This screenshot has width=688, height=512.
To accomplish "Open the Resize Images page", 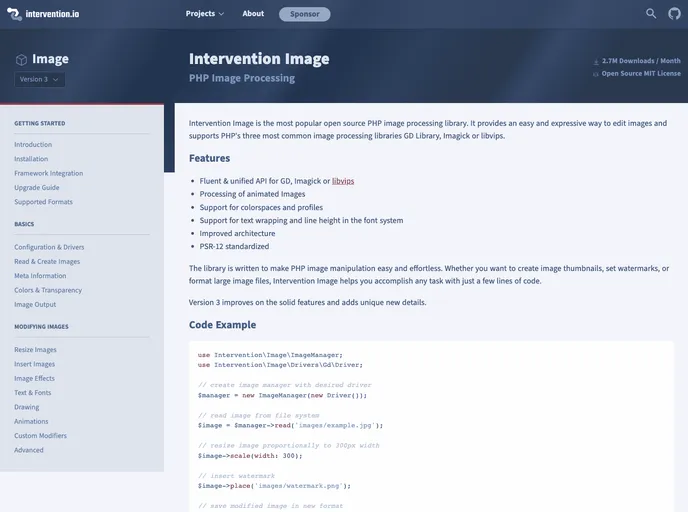I will coord(35,350).
